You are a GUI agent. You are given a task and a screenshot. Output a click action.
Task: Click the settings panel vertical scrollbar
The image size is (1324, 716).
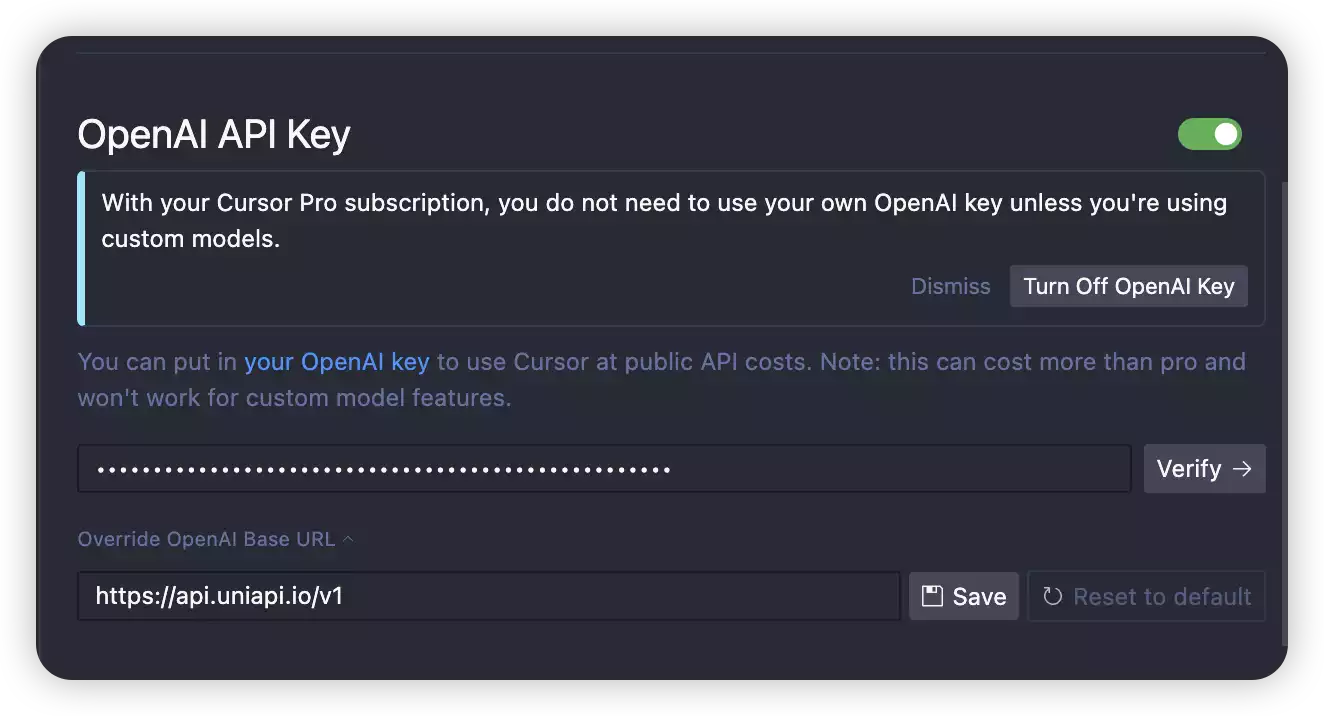(x=1284, y=400)
